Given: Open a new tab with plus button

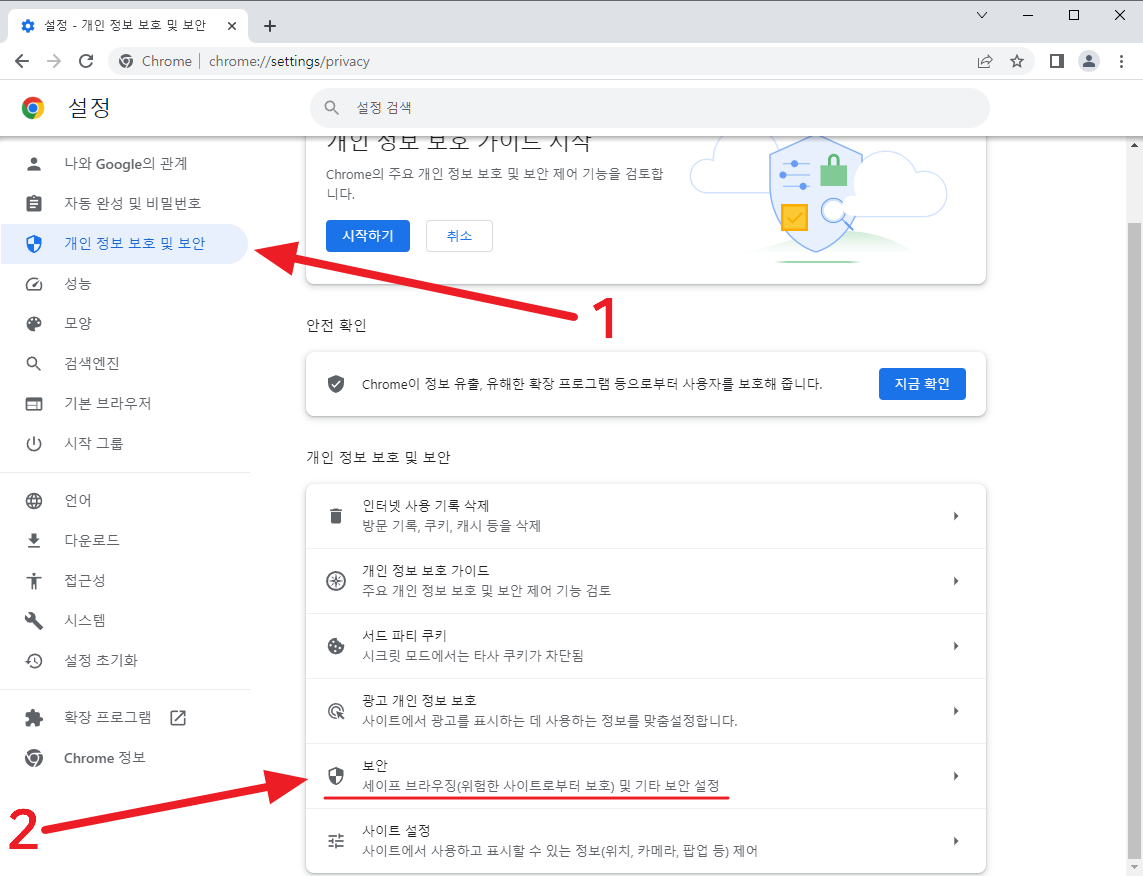Looking at the screenshot, I should tap(270, 26).
